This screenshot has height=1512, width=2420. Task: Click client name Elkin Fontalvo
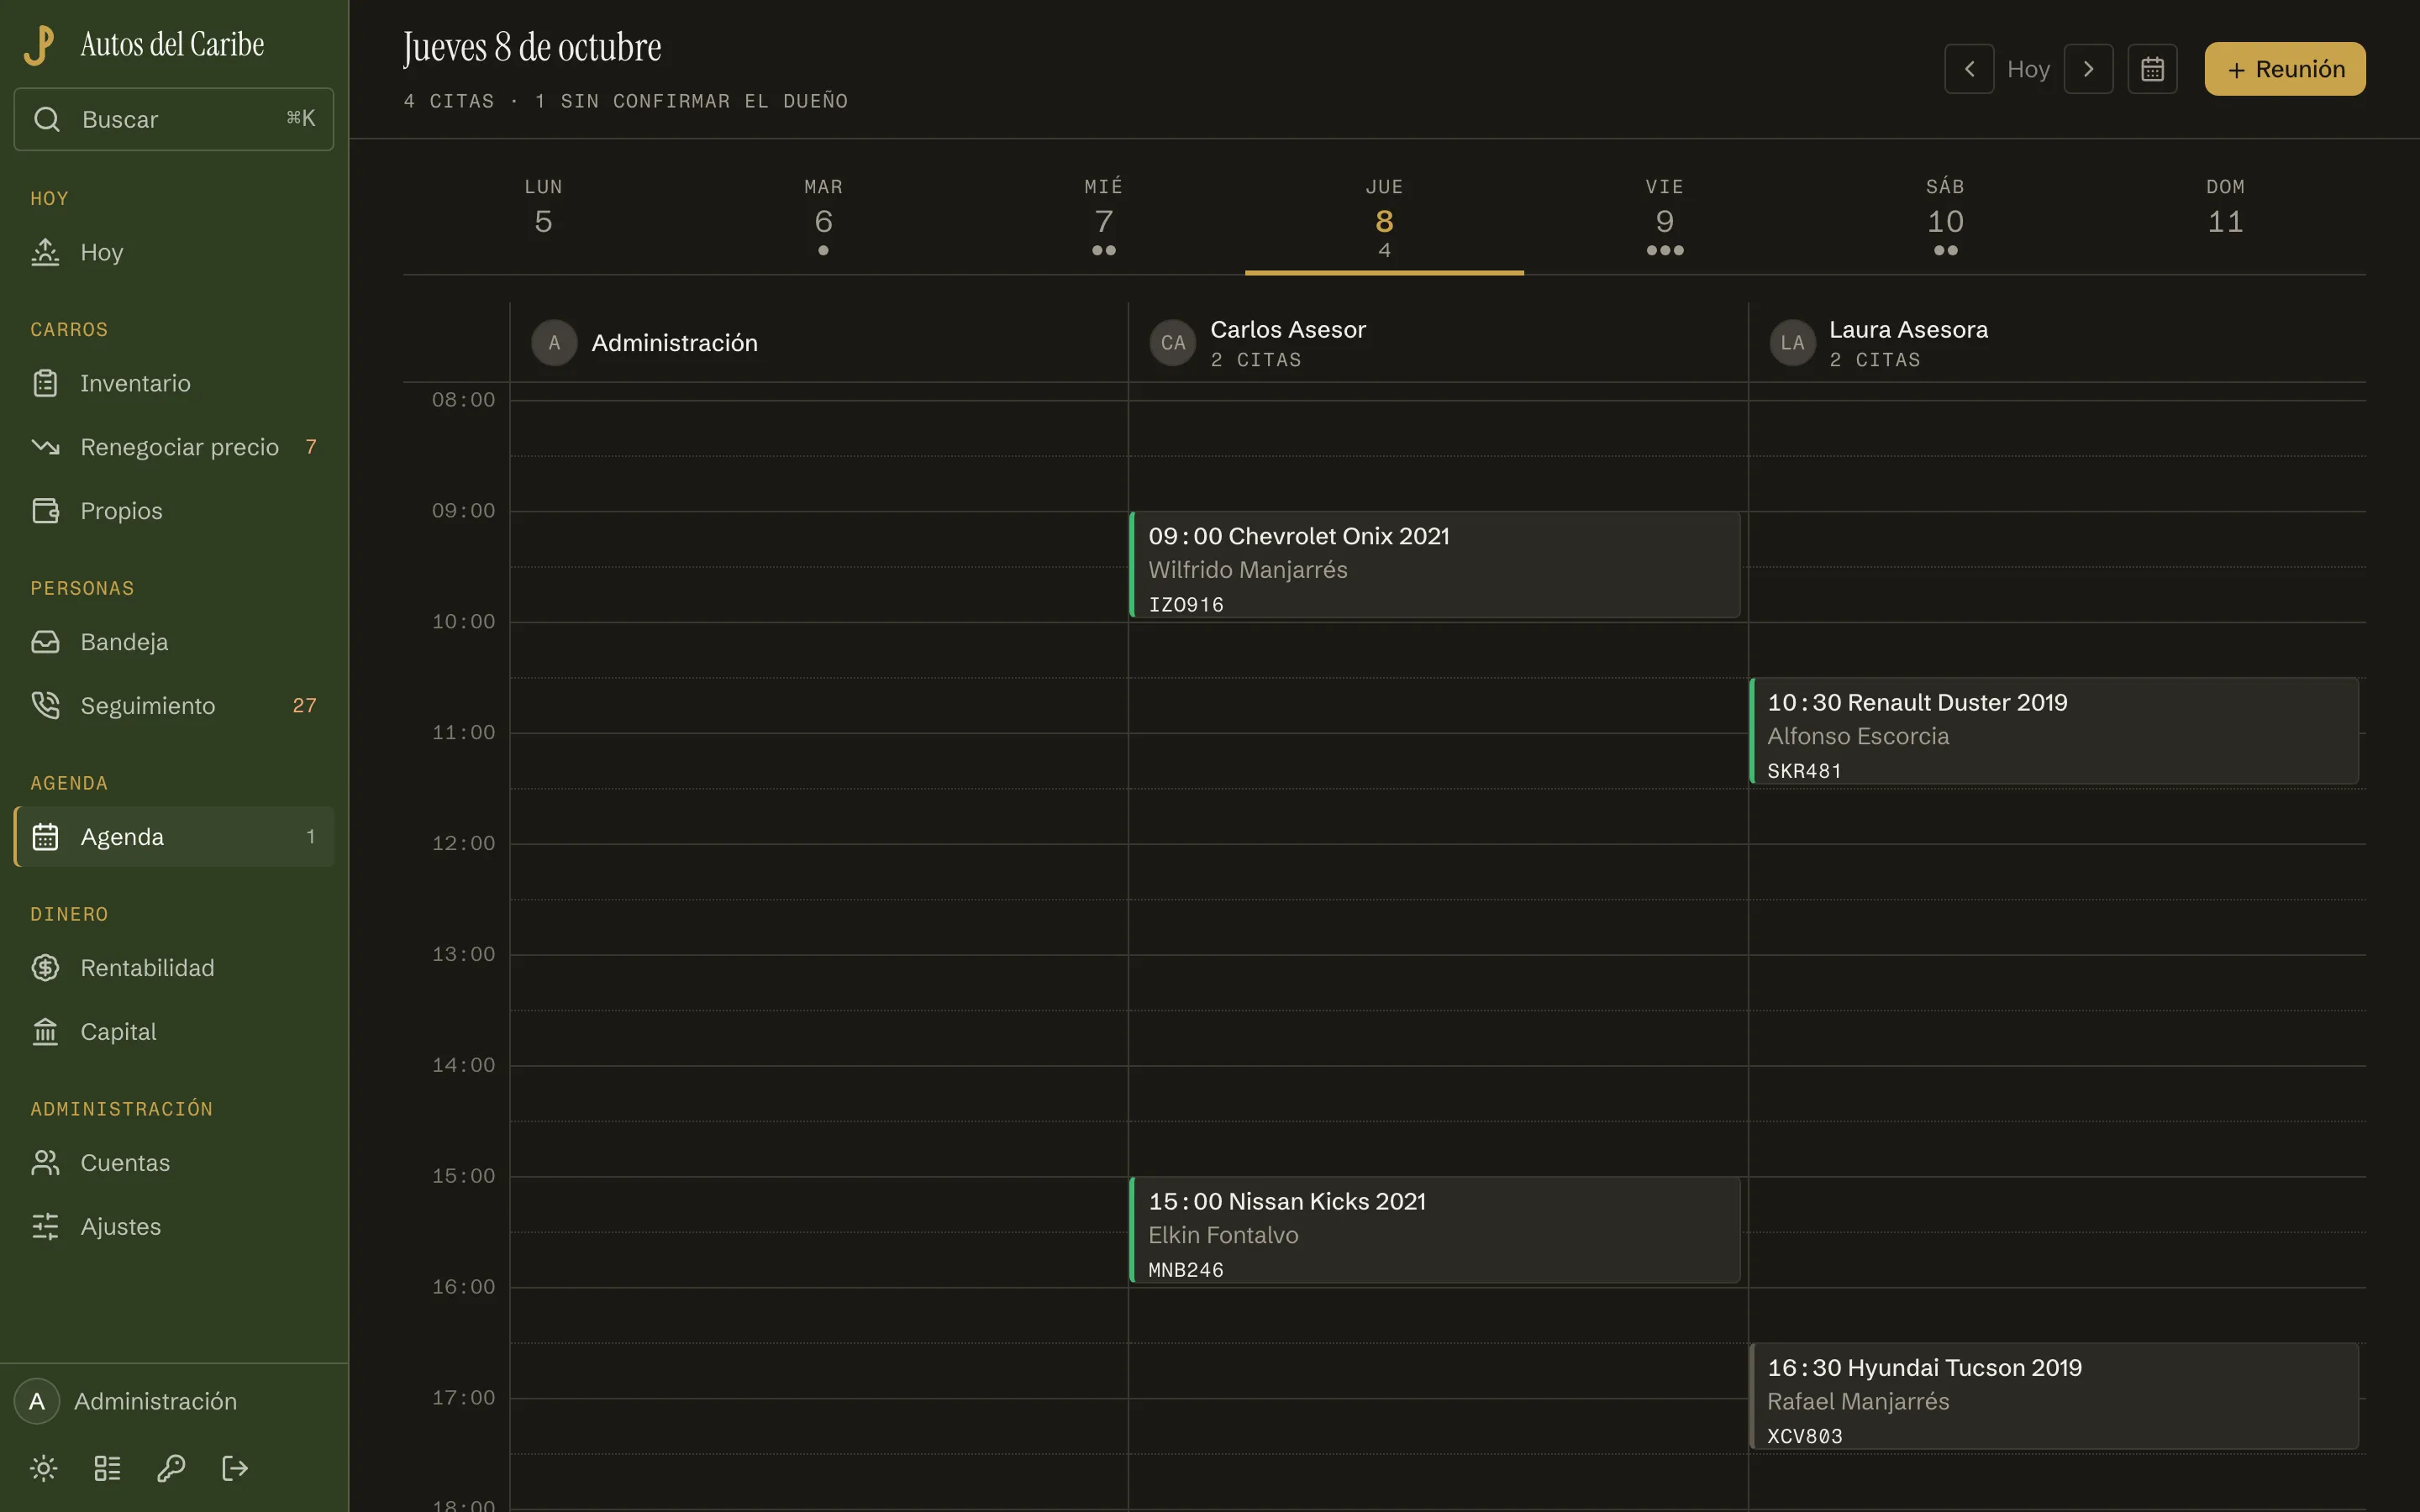(x=1223, y=1235)
